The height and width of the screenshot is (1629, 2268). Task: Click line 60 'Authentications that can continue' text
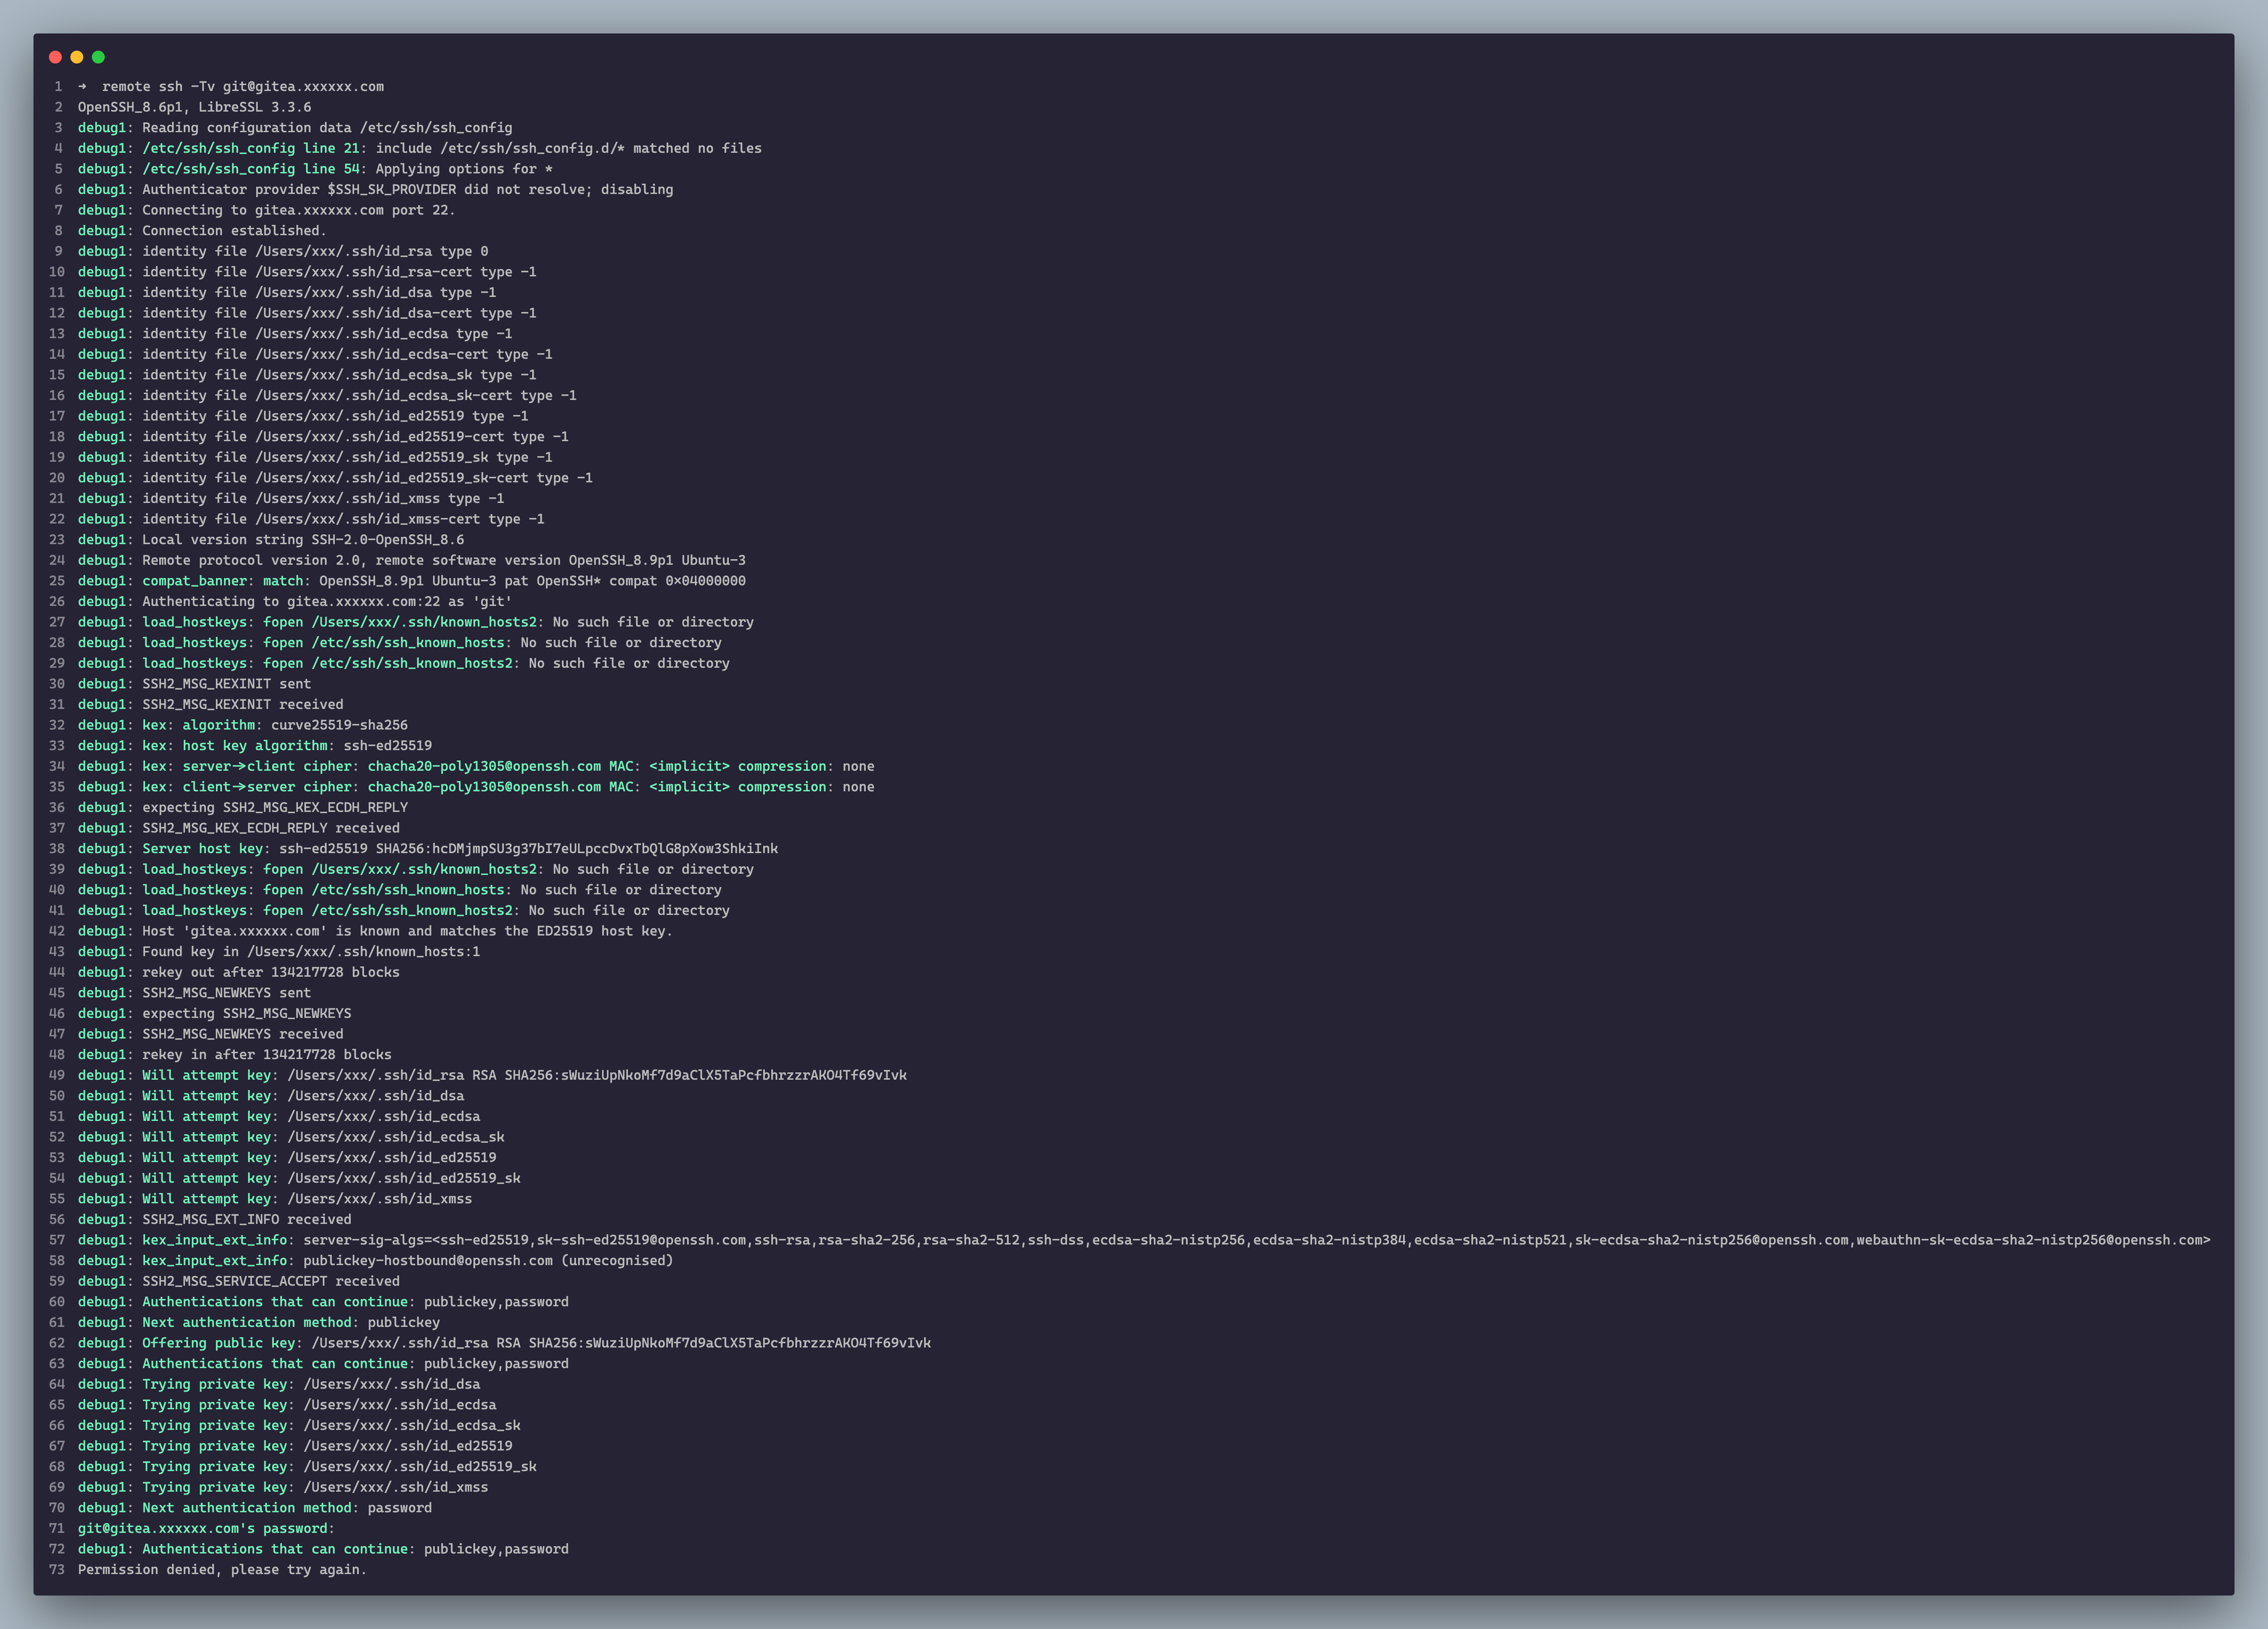coord(275,1302)
